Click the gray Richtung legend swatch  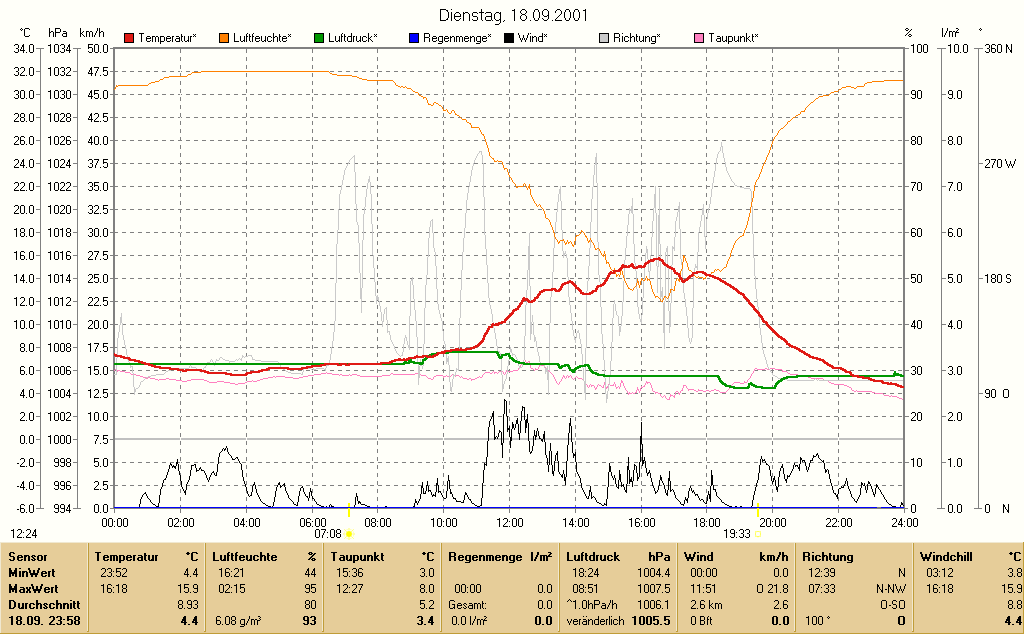pos(604,38)
